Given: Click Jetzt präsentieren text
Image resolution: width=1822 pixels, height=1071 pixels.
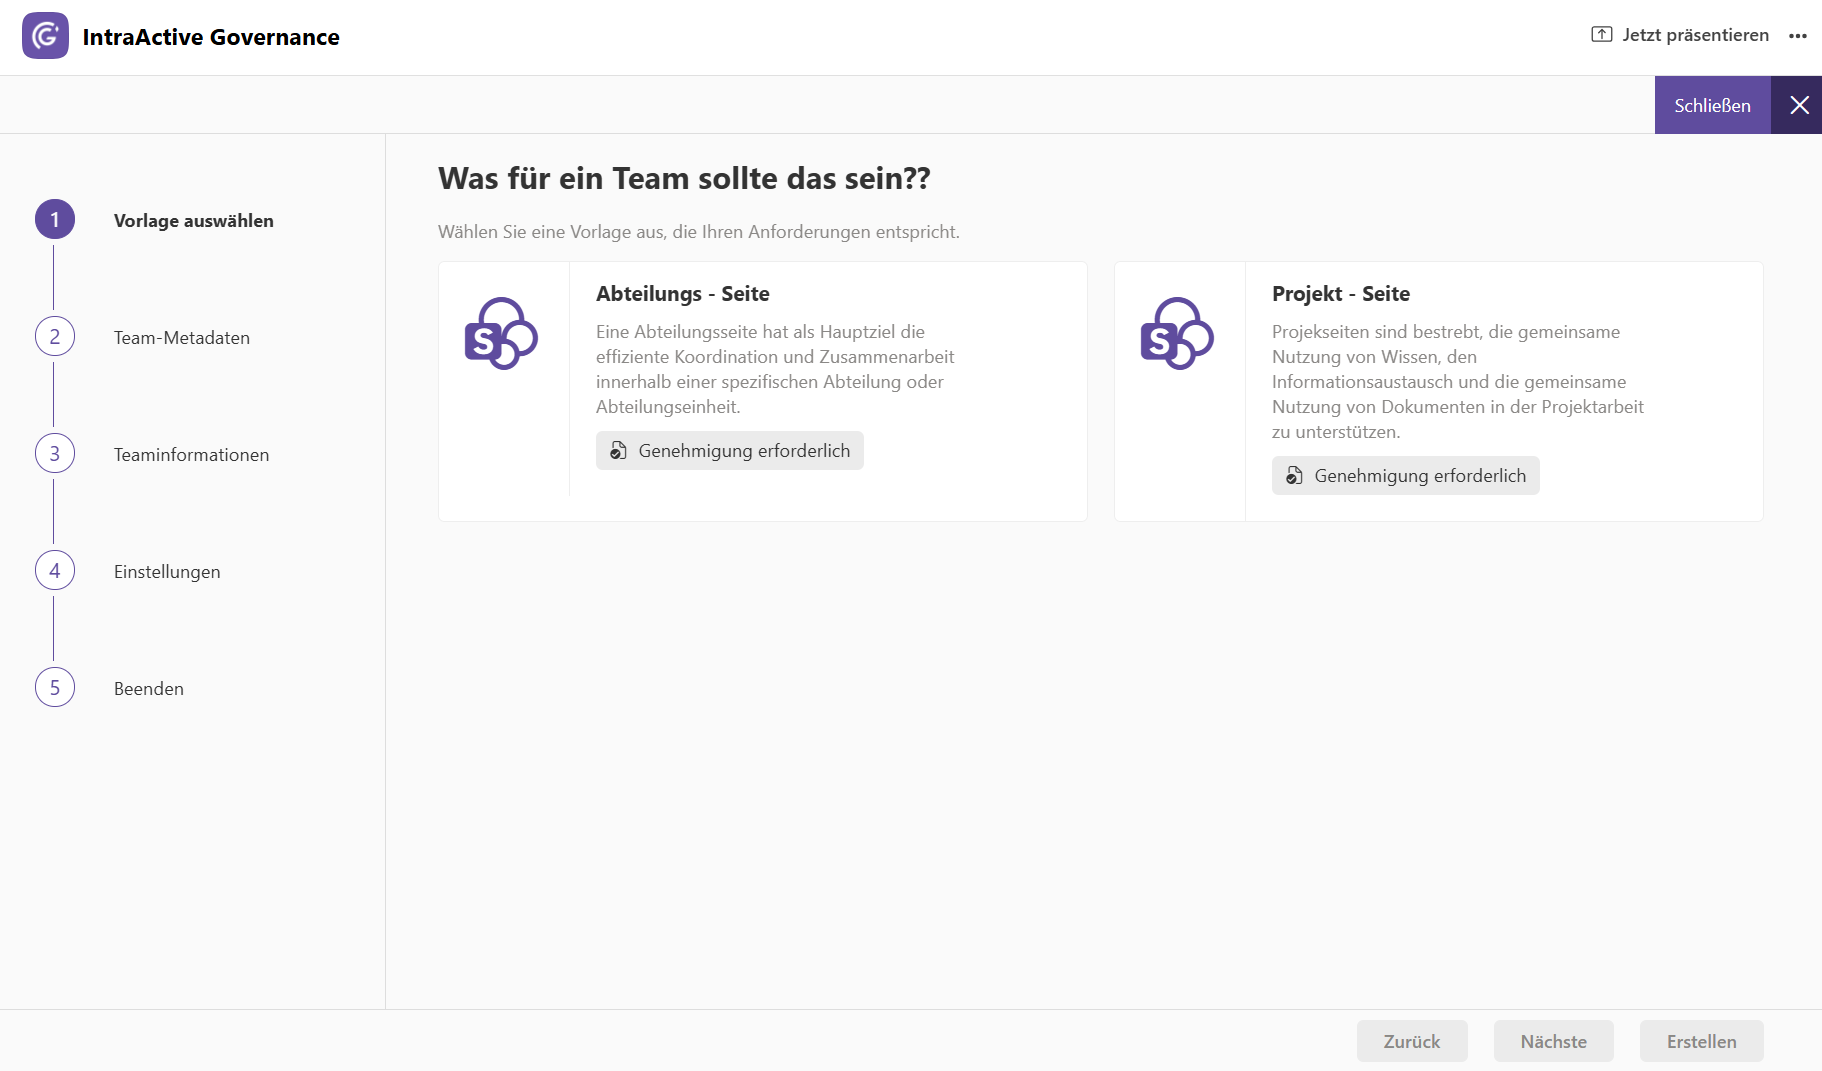Looking at the screenshot, I should (x=1696, y=35).
